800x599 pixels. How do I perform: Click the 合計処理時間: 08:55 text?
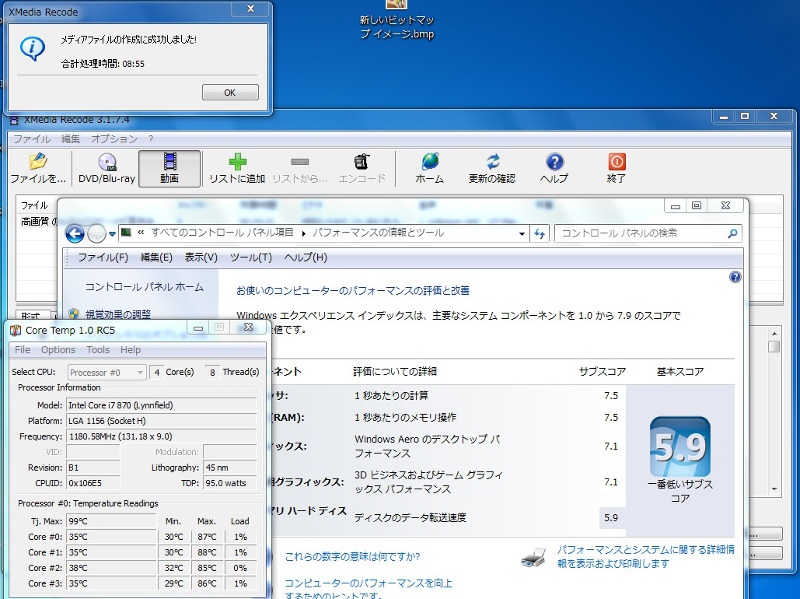[x=103, y=64]
